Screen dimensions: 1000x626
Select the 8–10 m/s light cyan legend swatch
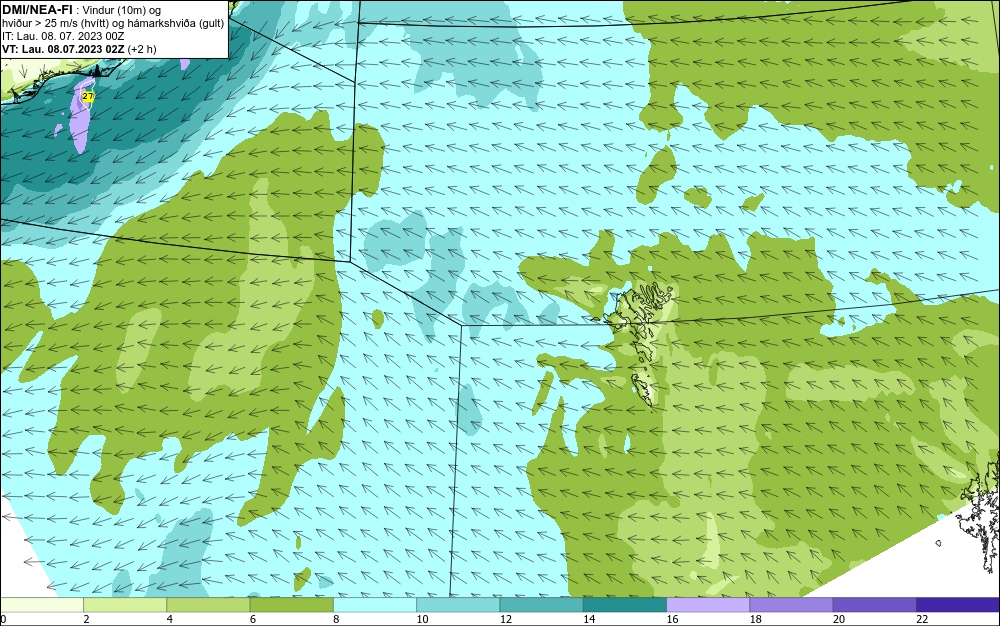pyautogui.click(x=375, y=604)
